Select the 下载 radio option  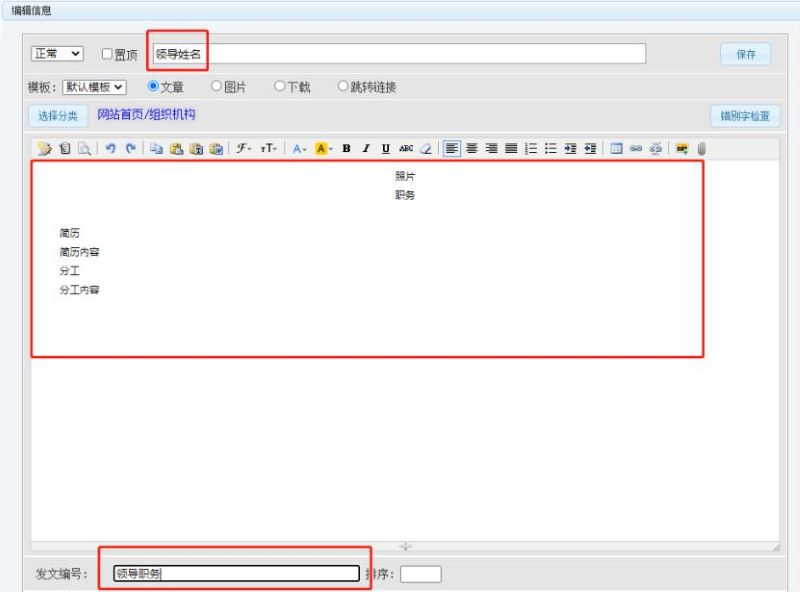coord(280,87)
